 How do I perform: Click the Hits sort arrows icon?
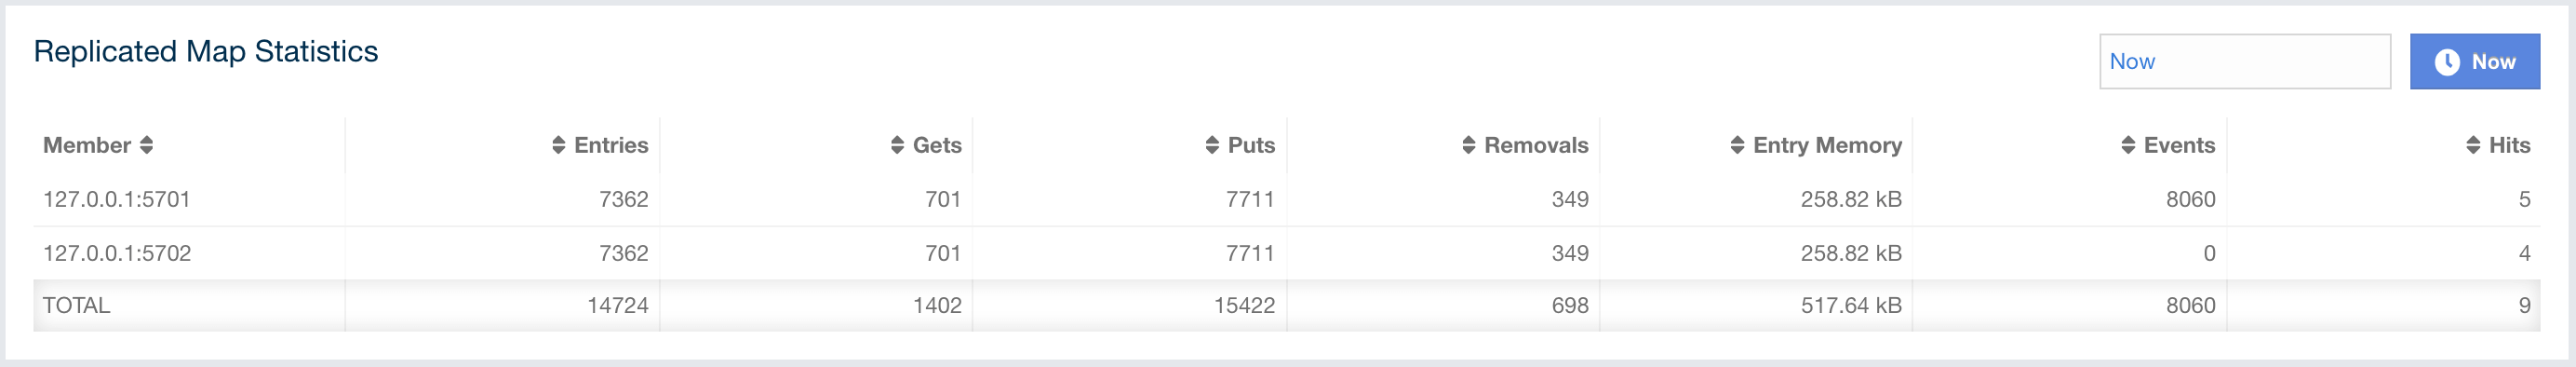tap(2473, 145)
